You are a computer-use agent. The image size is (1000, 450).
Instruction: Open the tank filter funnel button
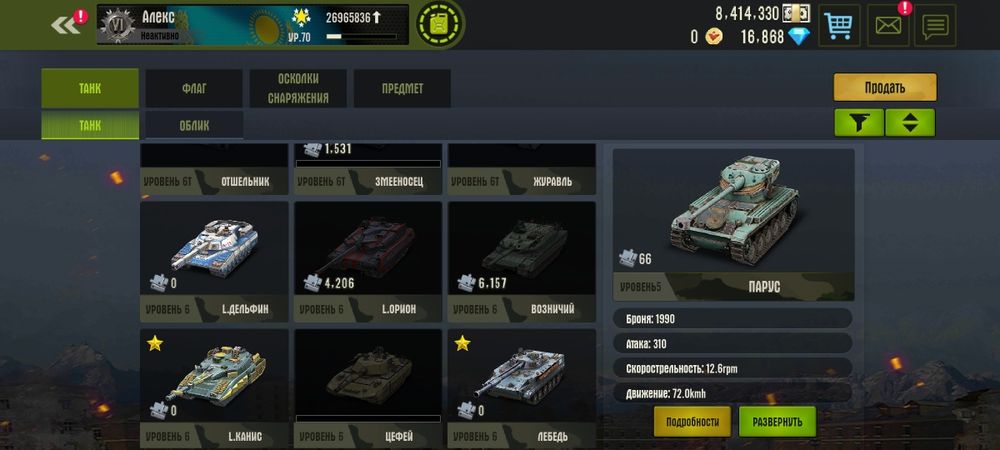tap(859, 122)
